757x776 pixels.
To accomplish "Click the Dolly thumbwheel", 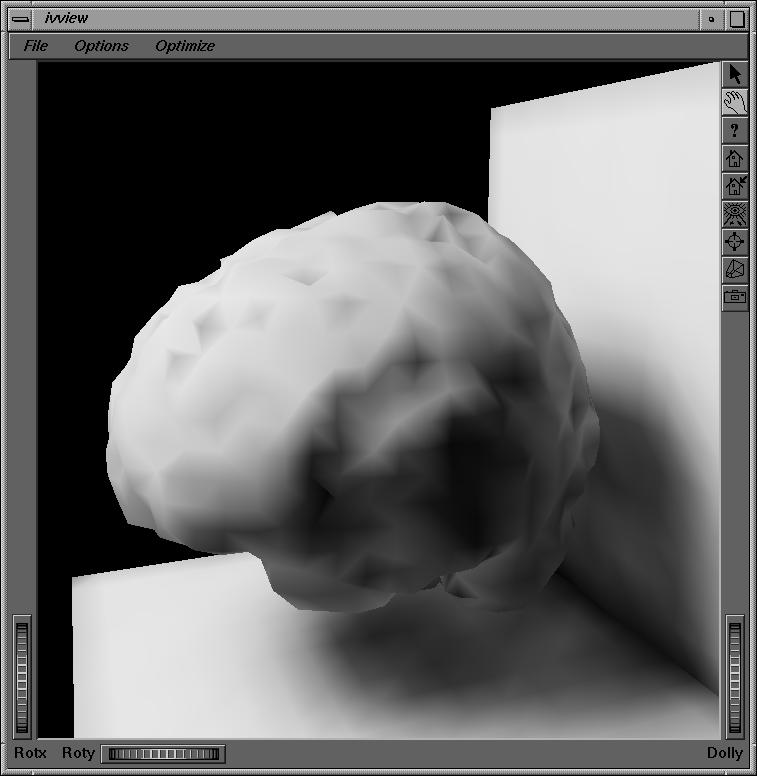I will pos(735,677).
